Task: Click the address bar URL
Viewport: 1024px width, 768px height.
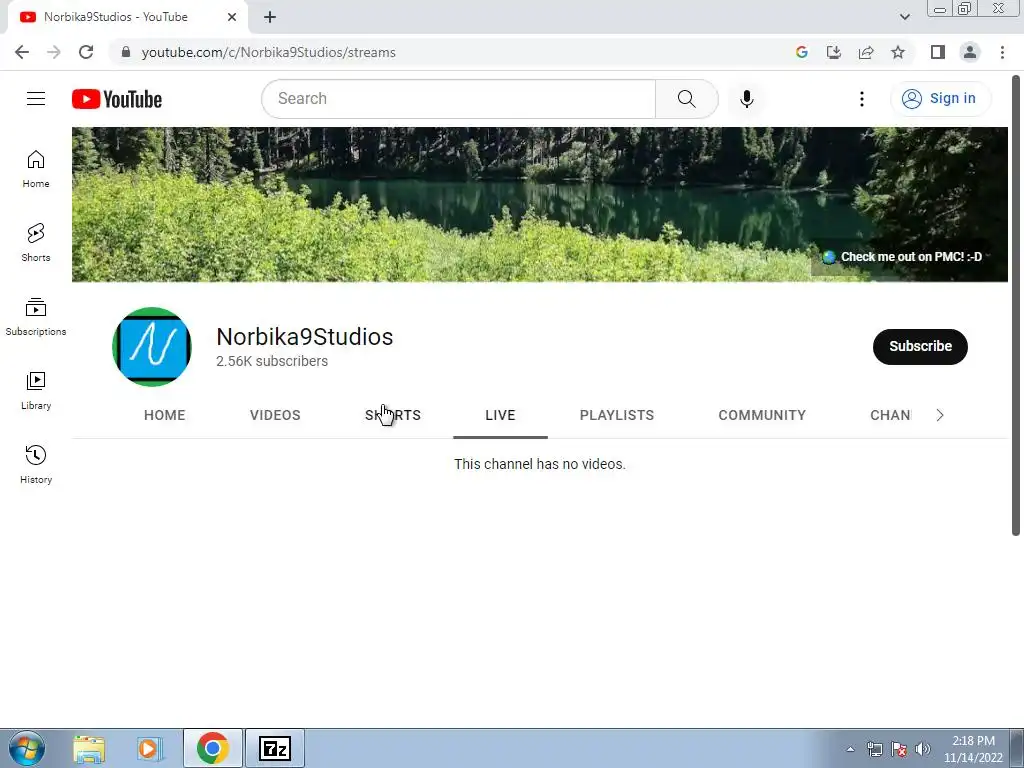Action: coord(268,52)
